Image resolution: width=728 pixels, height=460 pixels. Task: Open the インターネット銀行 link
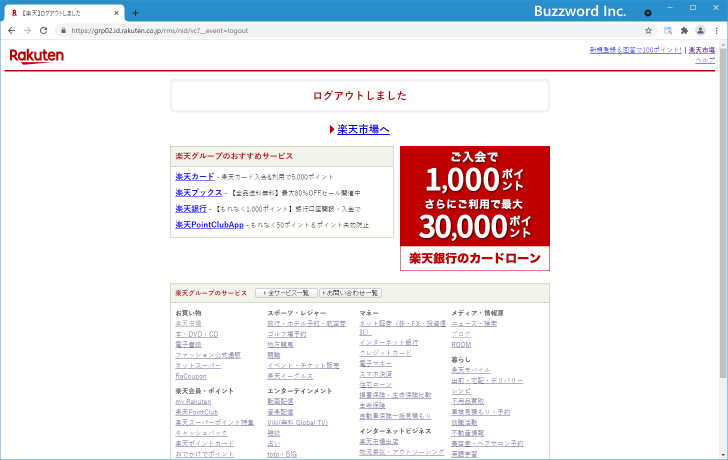(x=389, y=343)
